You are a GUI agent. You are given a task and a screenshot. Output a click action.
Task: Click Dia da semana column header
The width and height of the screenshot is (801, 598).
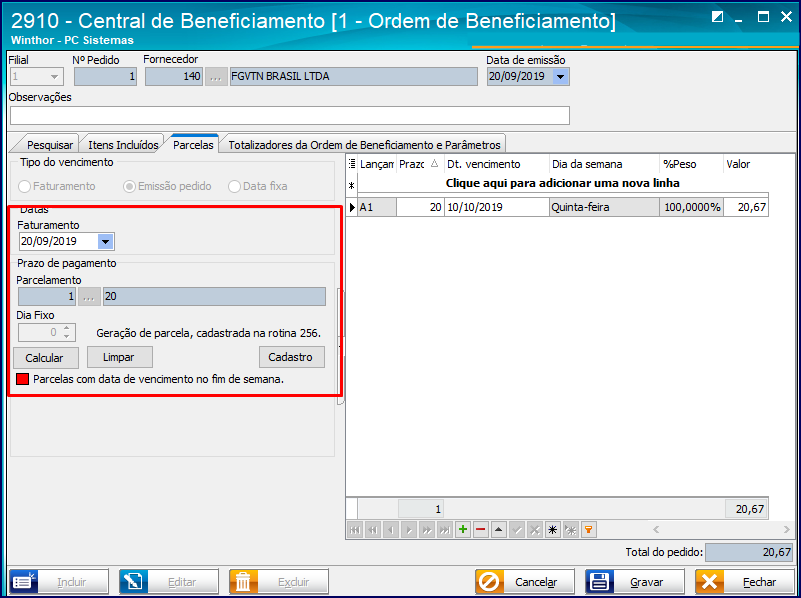604,164
